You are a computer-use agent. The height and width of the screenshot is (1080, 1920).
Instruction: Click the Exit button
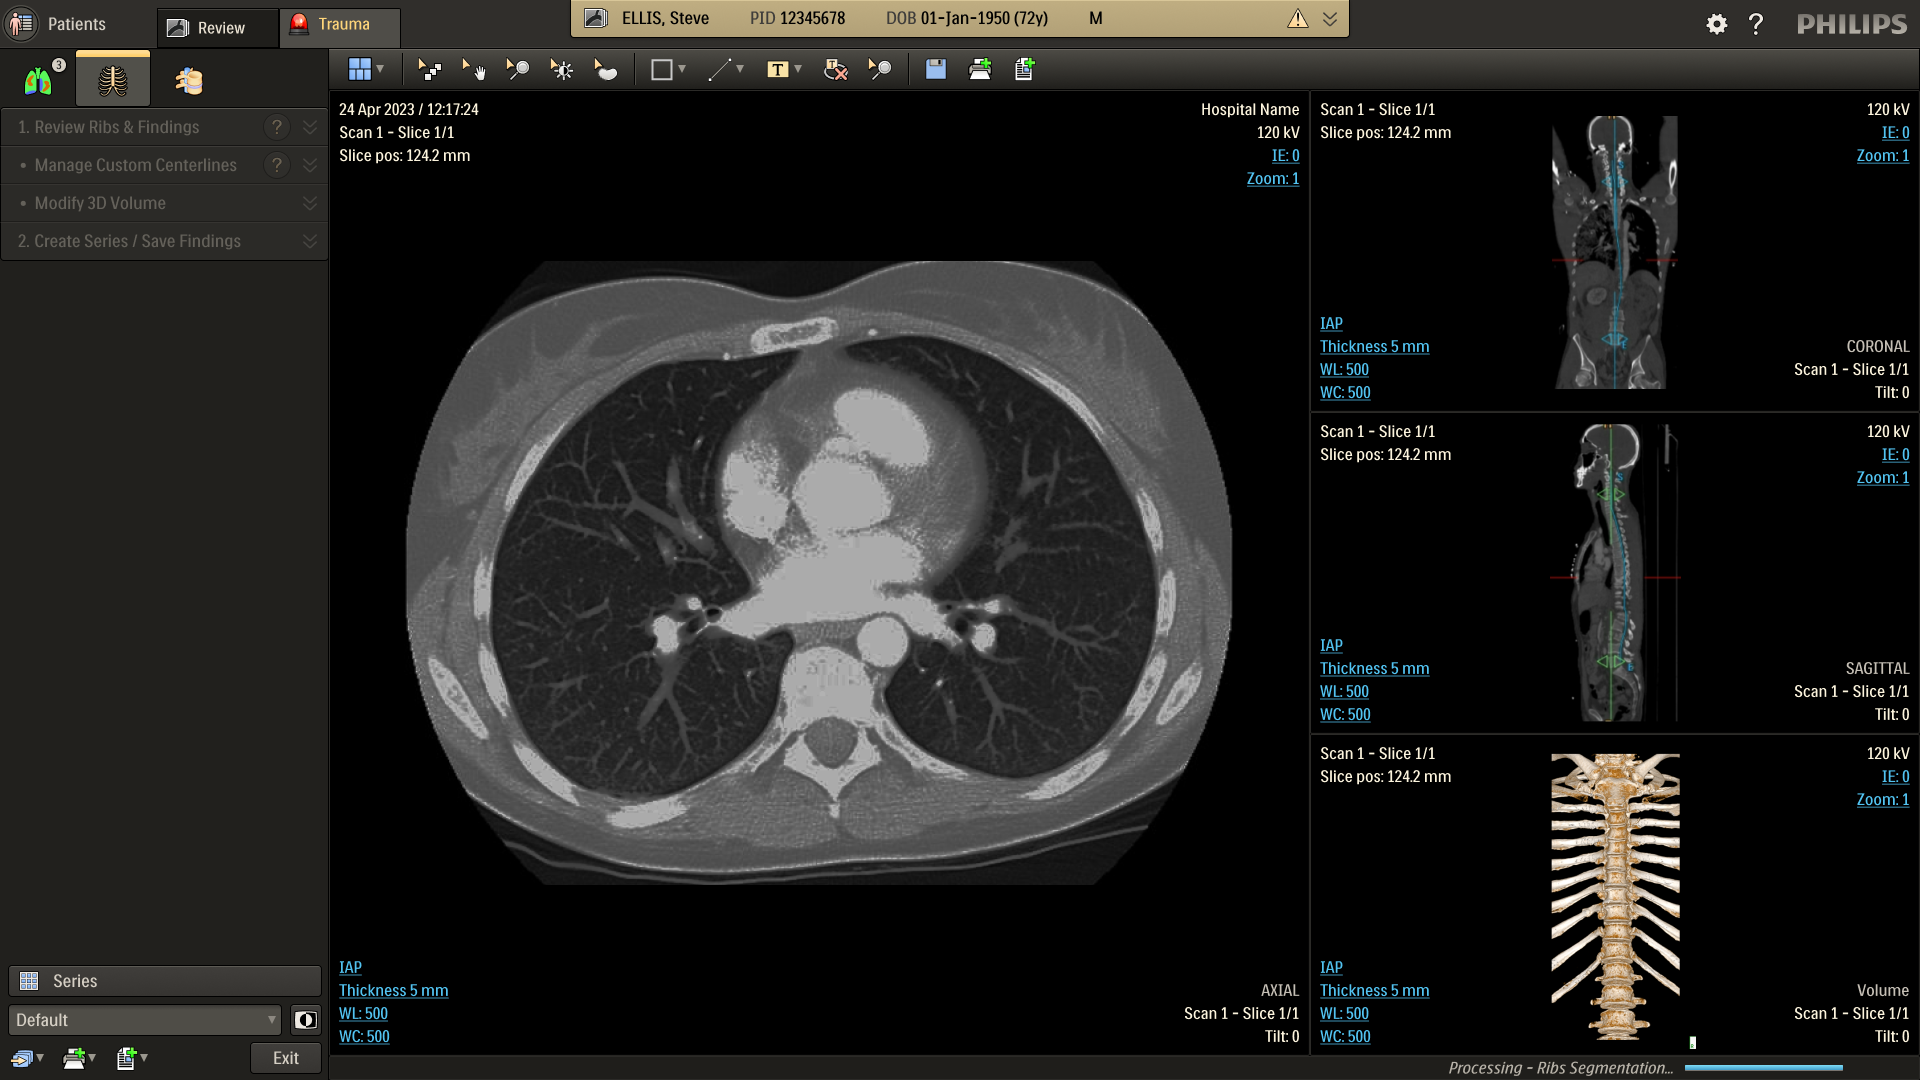click(x=285, y=1058)
